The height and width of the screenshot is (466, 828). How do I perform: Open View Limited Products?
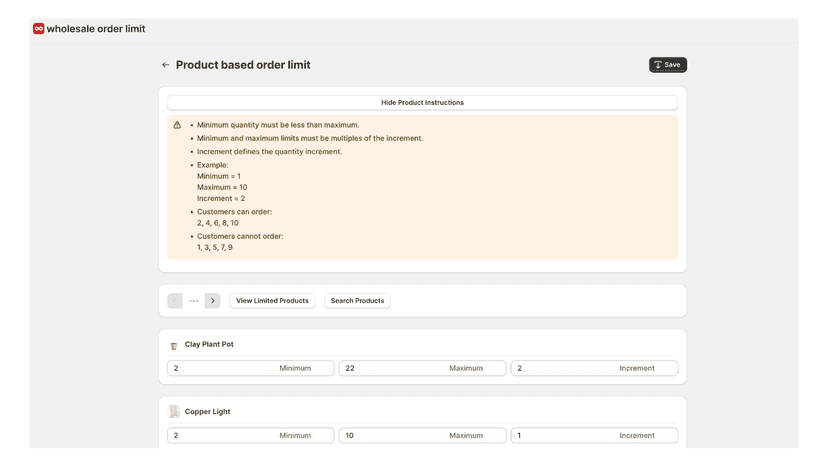pos(272,301)
